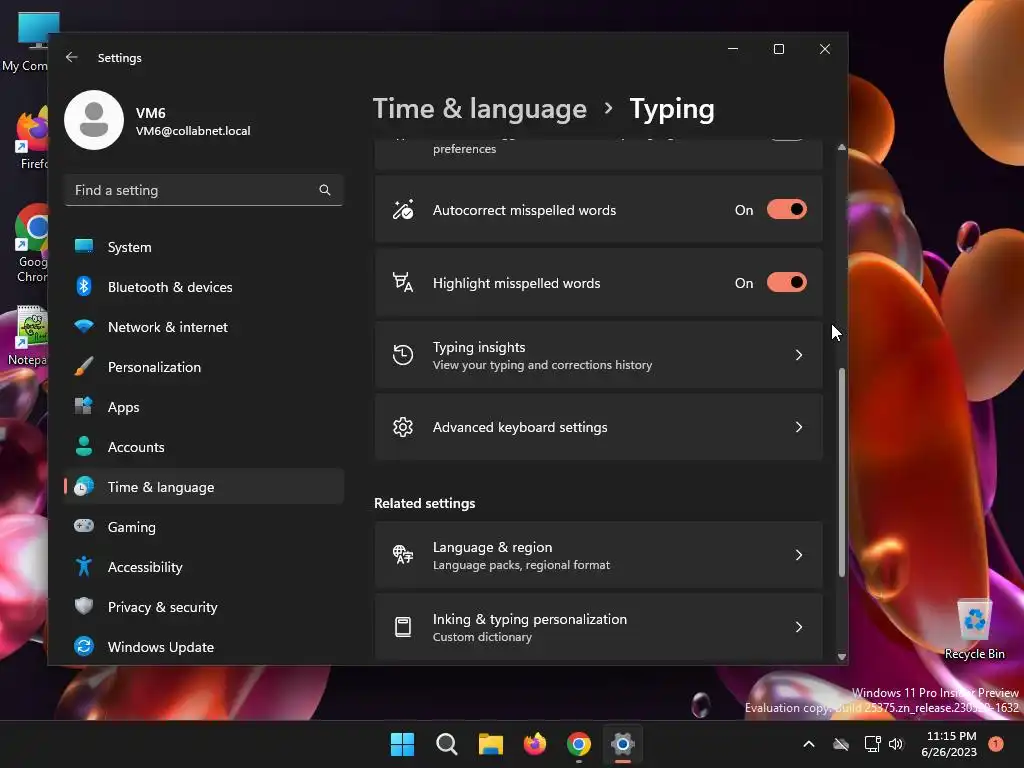Click the gamepad icon beside Gaming

click(84, 526)
